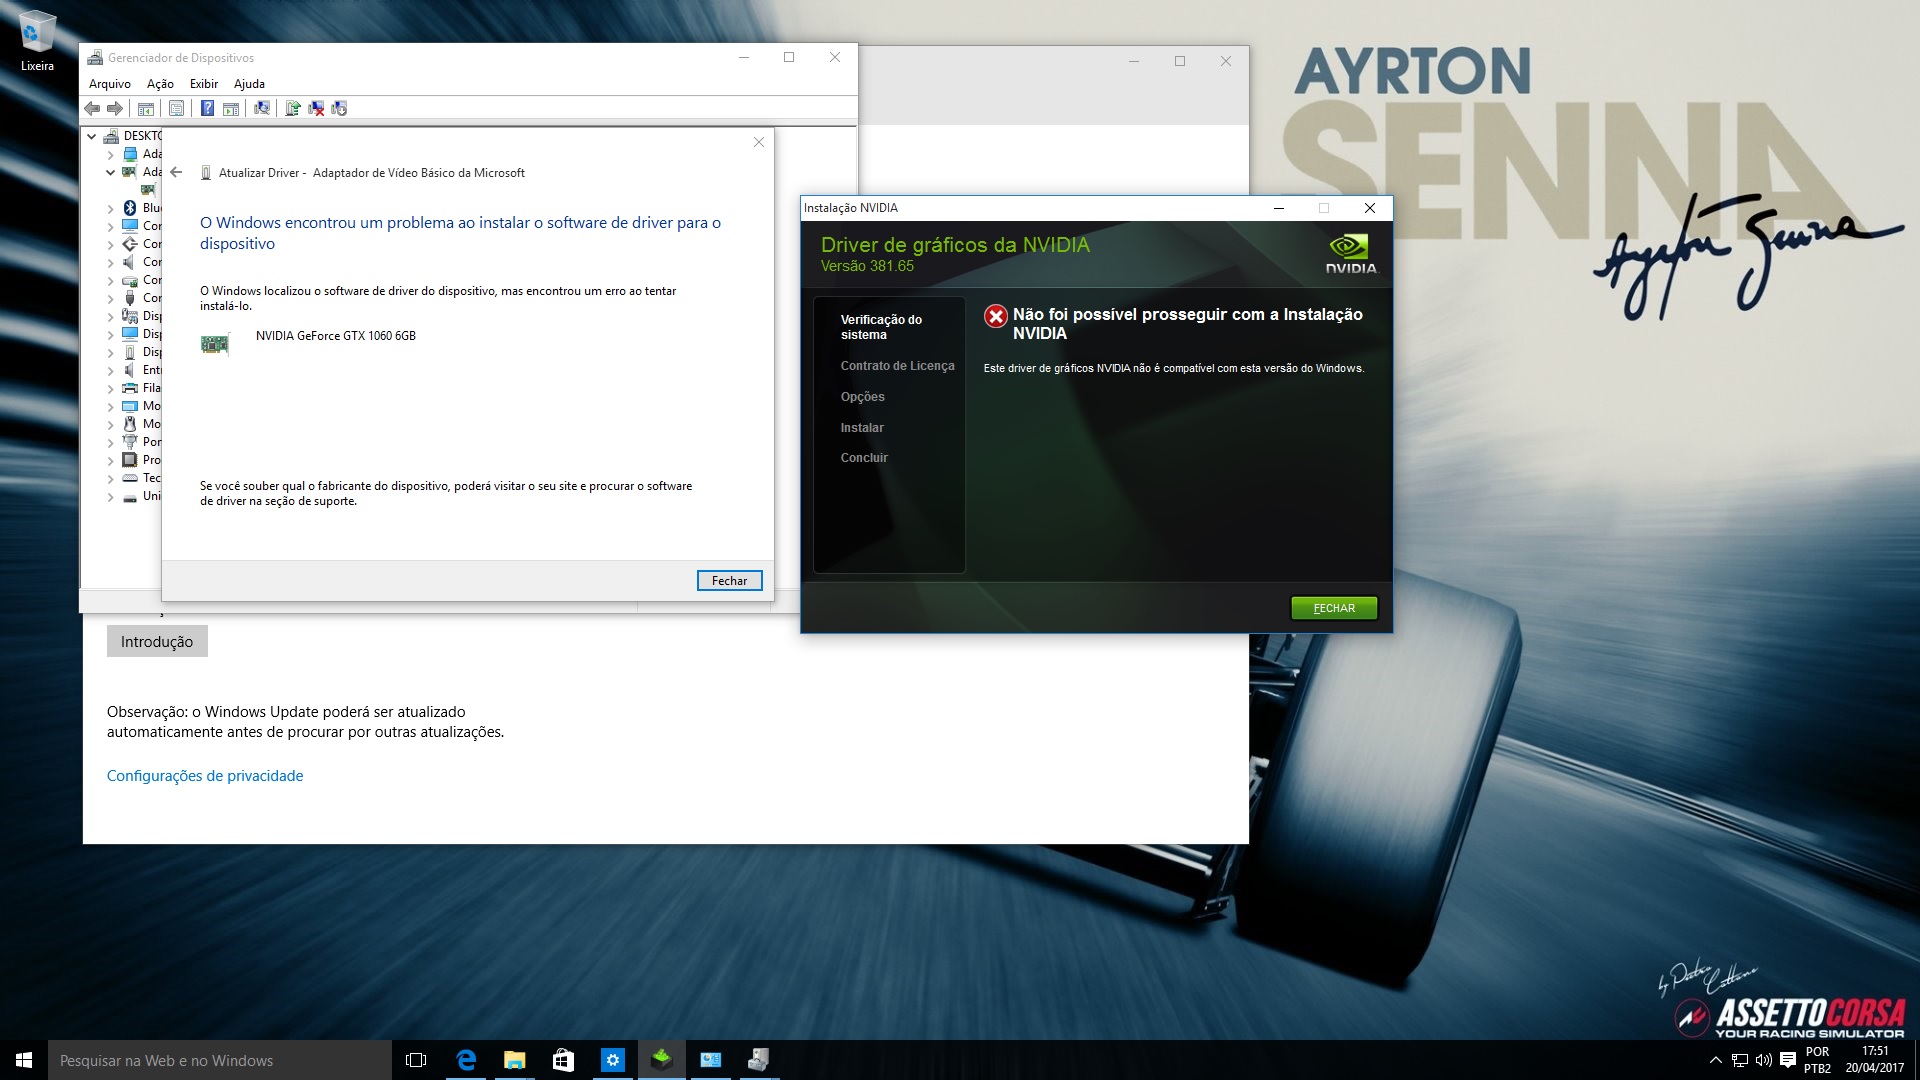Open Configurações de privacidade link
The height and width of the screenshot is (1080, 1920).
(x=205, y=776)
